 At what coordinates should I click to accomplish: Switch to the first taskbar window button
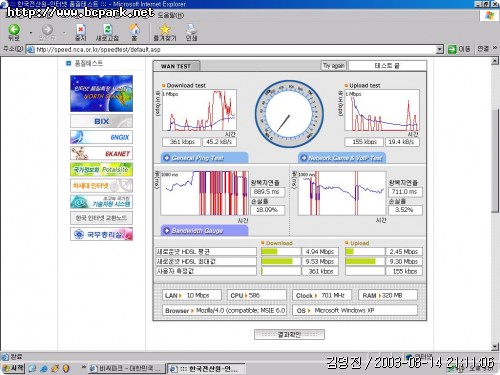coord(127,369)
